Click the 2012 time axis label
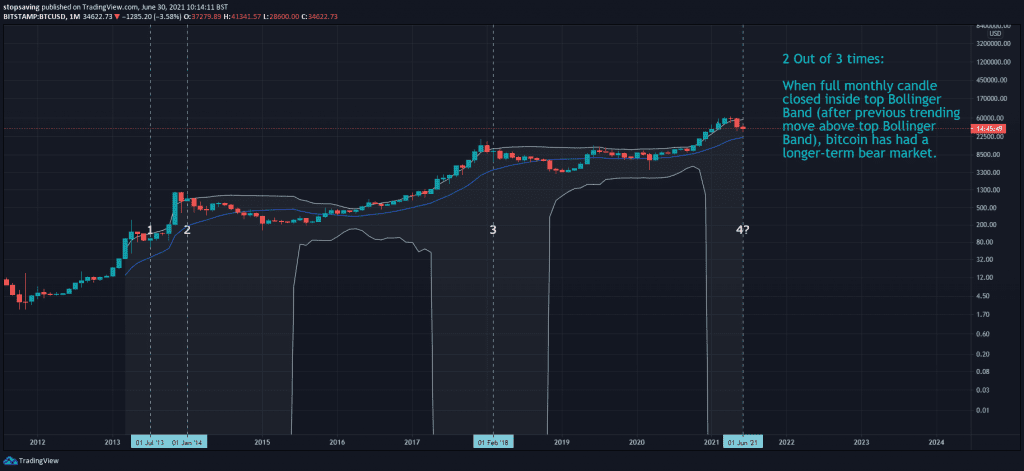1024x471 pixels. [37, 442]
